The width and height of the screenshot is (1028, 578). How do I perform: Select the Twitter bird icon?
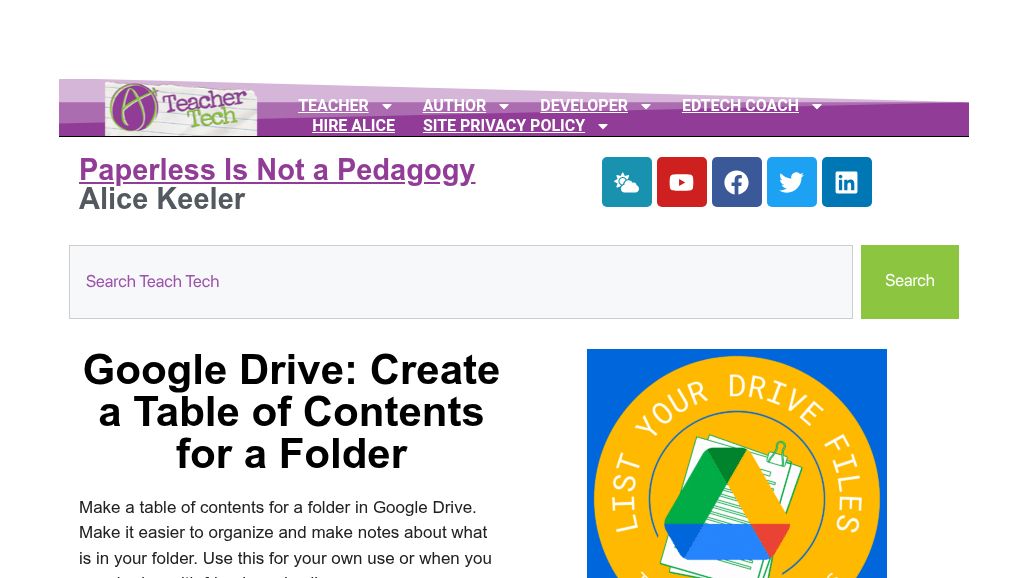791,182
